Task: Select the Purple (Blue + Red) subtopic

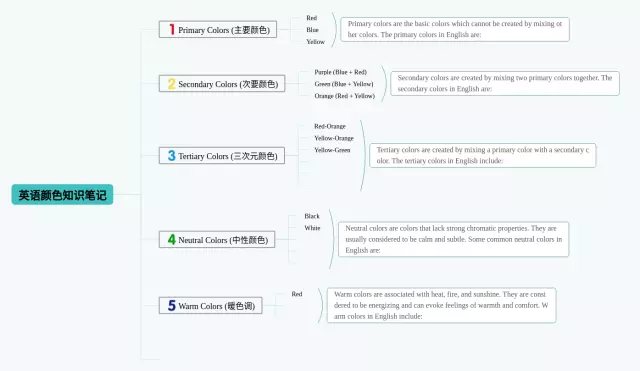Action: tap(340, 72)
